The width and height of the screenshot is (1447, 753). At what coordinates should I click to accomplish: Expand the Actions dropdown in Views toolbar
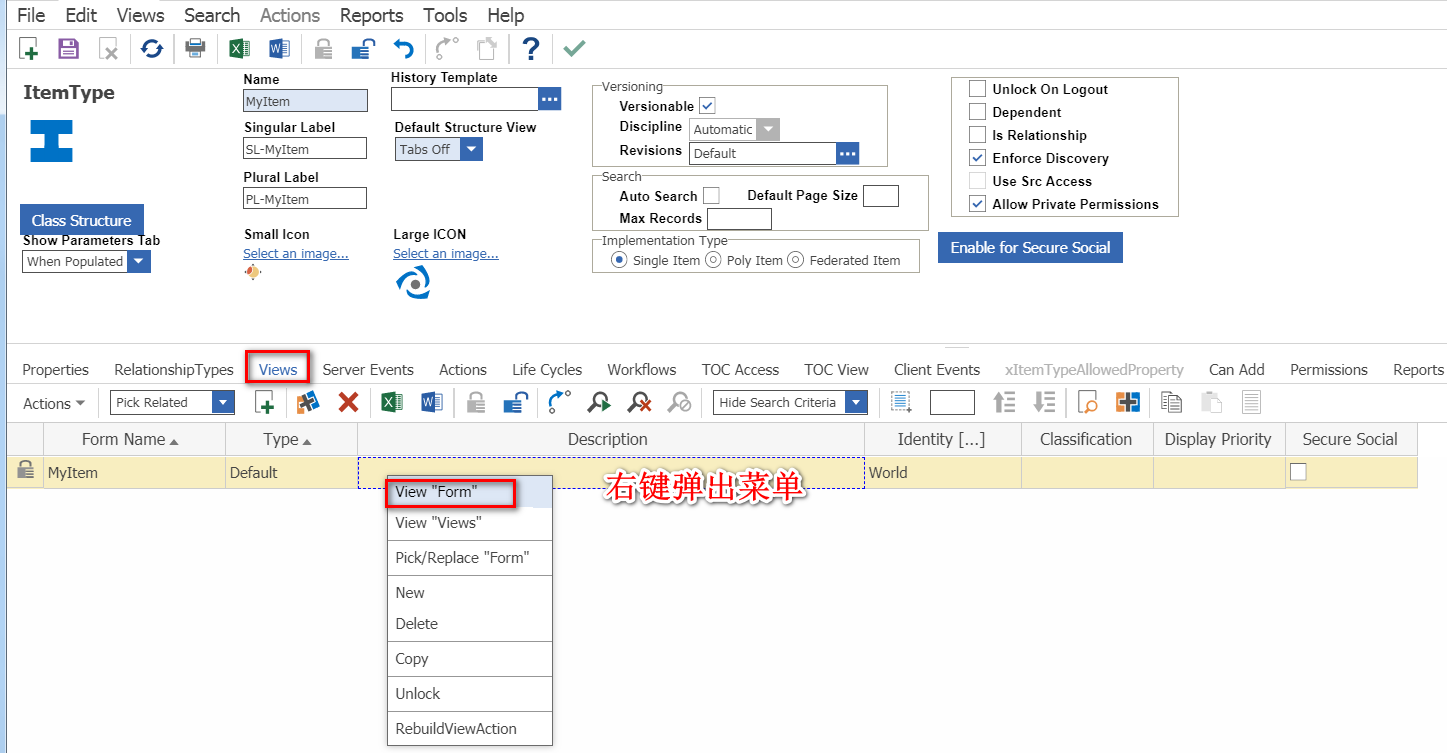tap(54, 404)
